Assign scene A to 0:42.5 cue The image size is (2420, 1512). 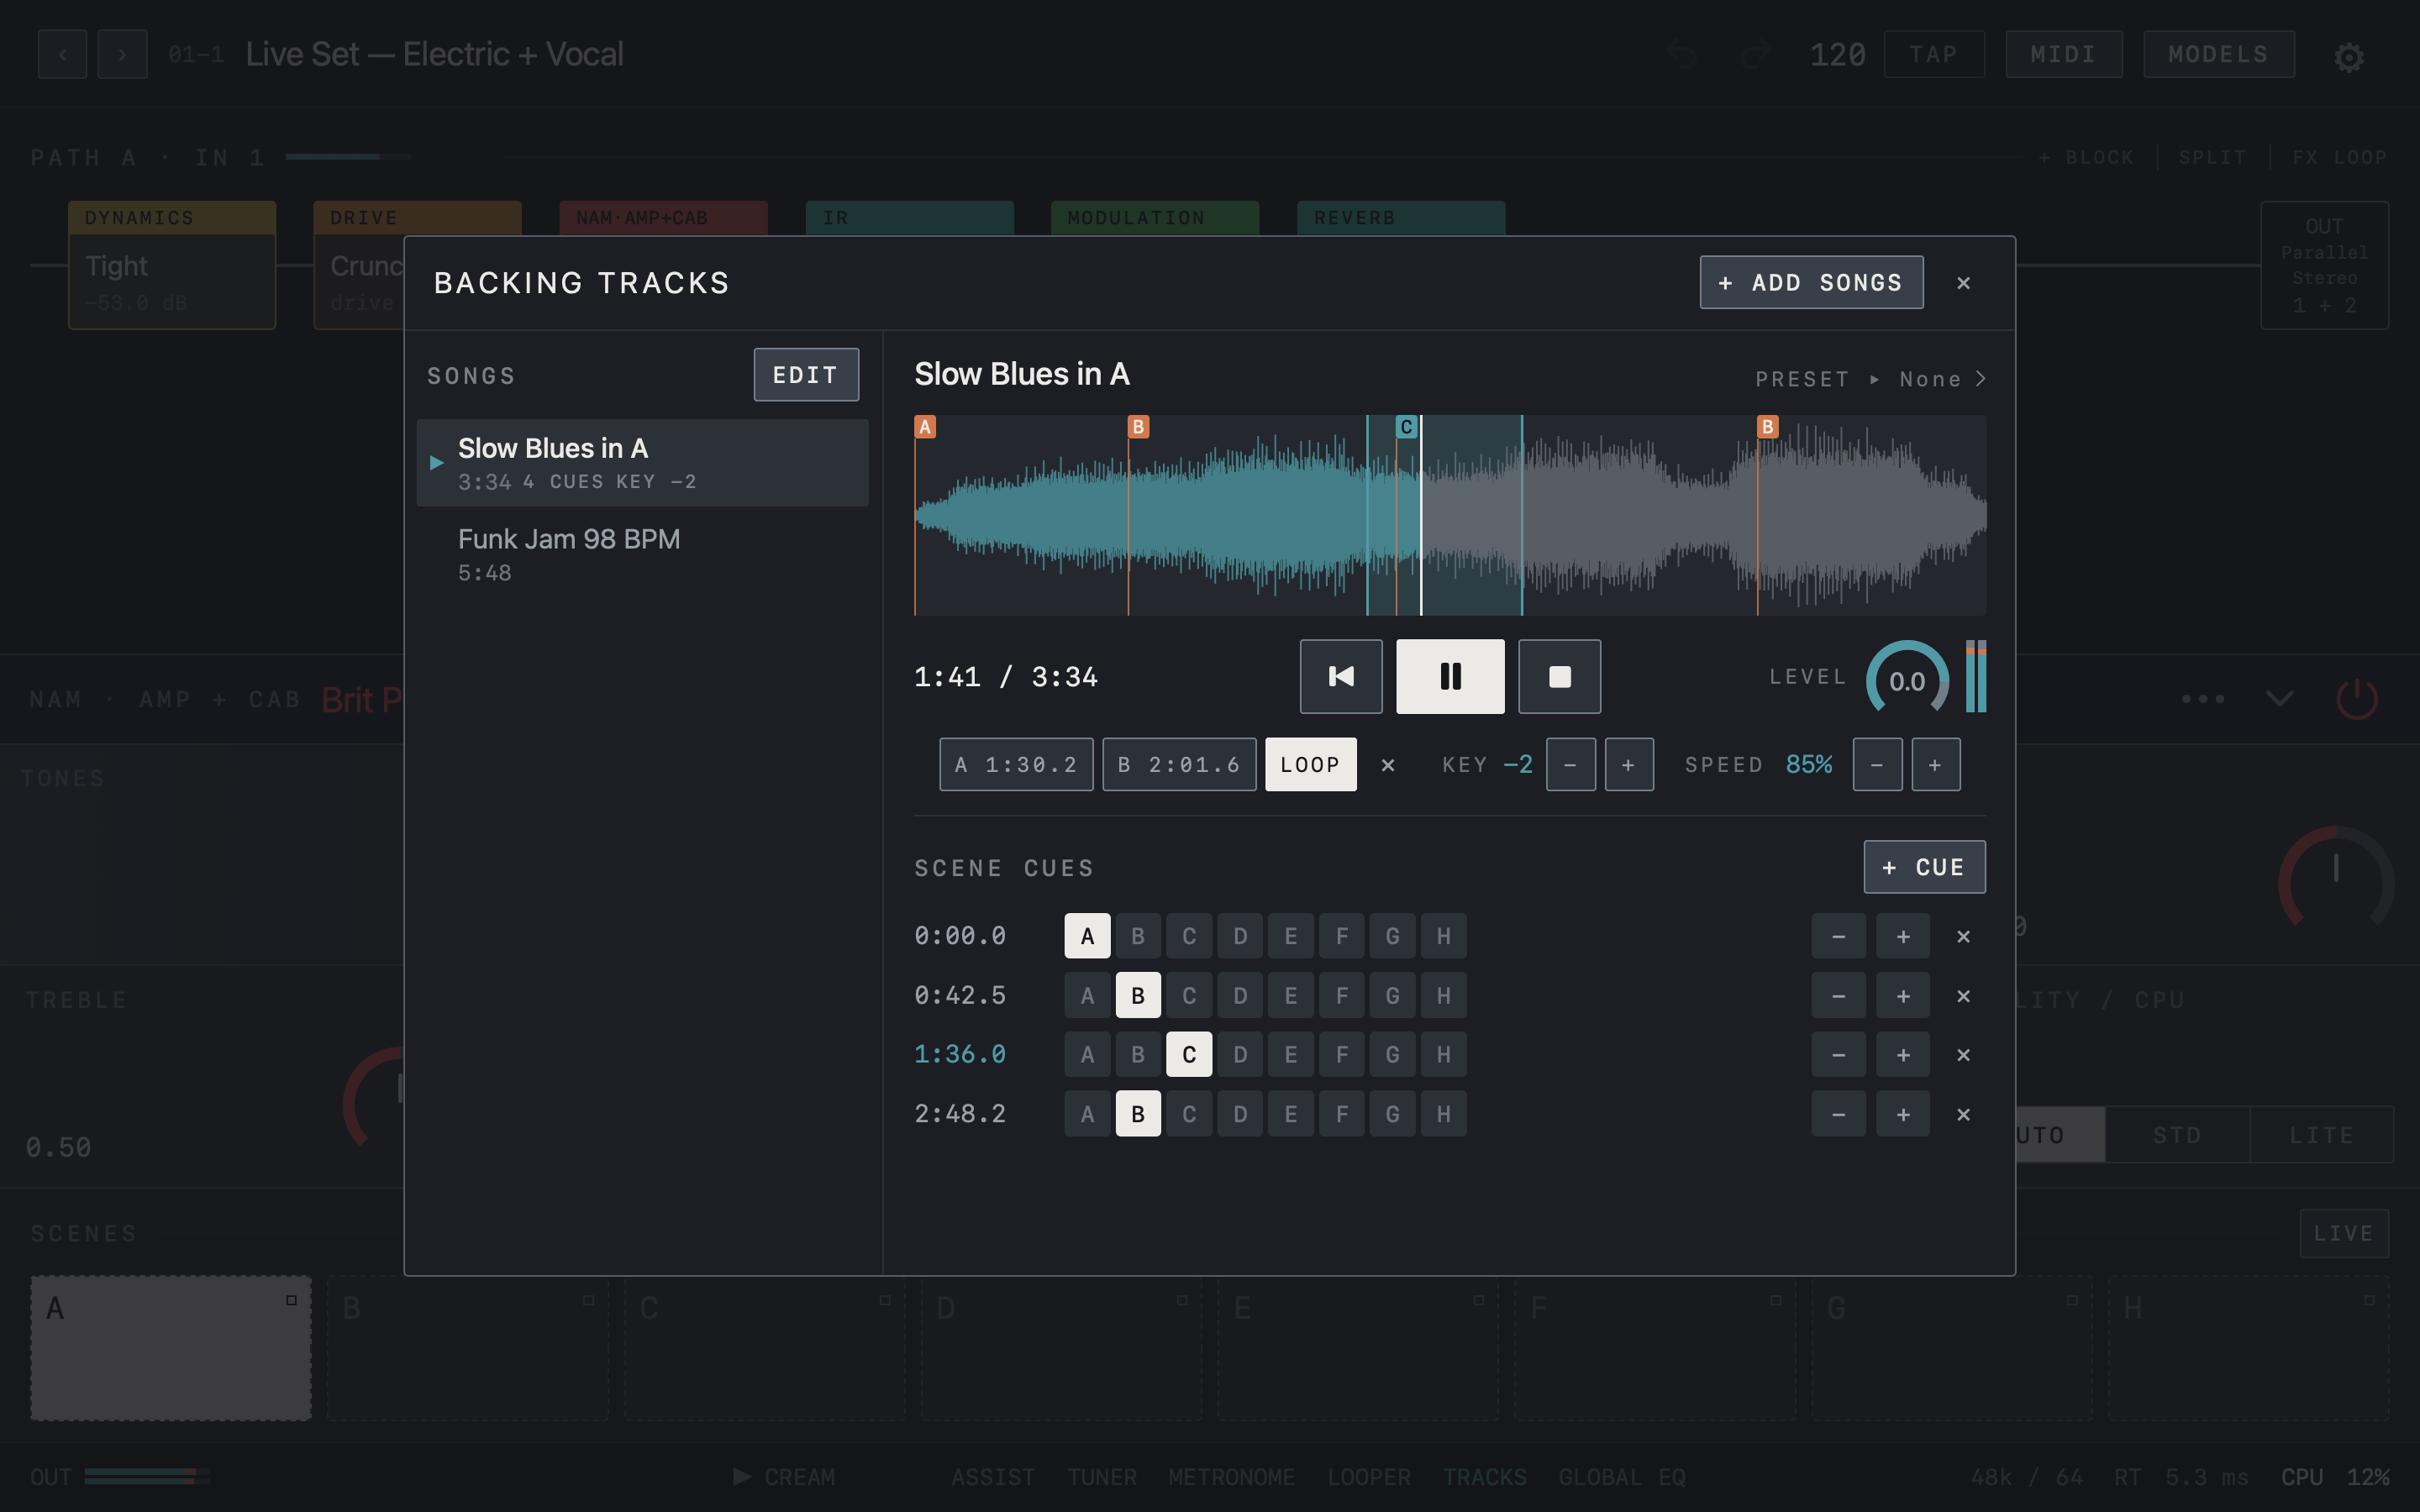click(x=1087, y=996)
